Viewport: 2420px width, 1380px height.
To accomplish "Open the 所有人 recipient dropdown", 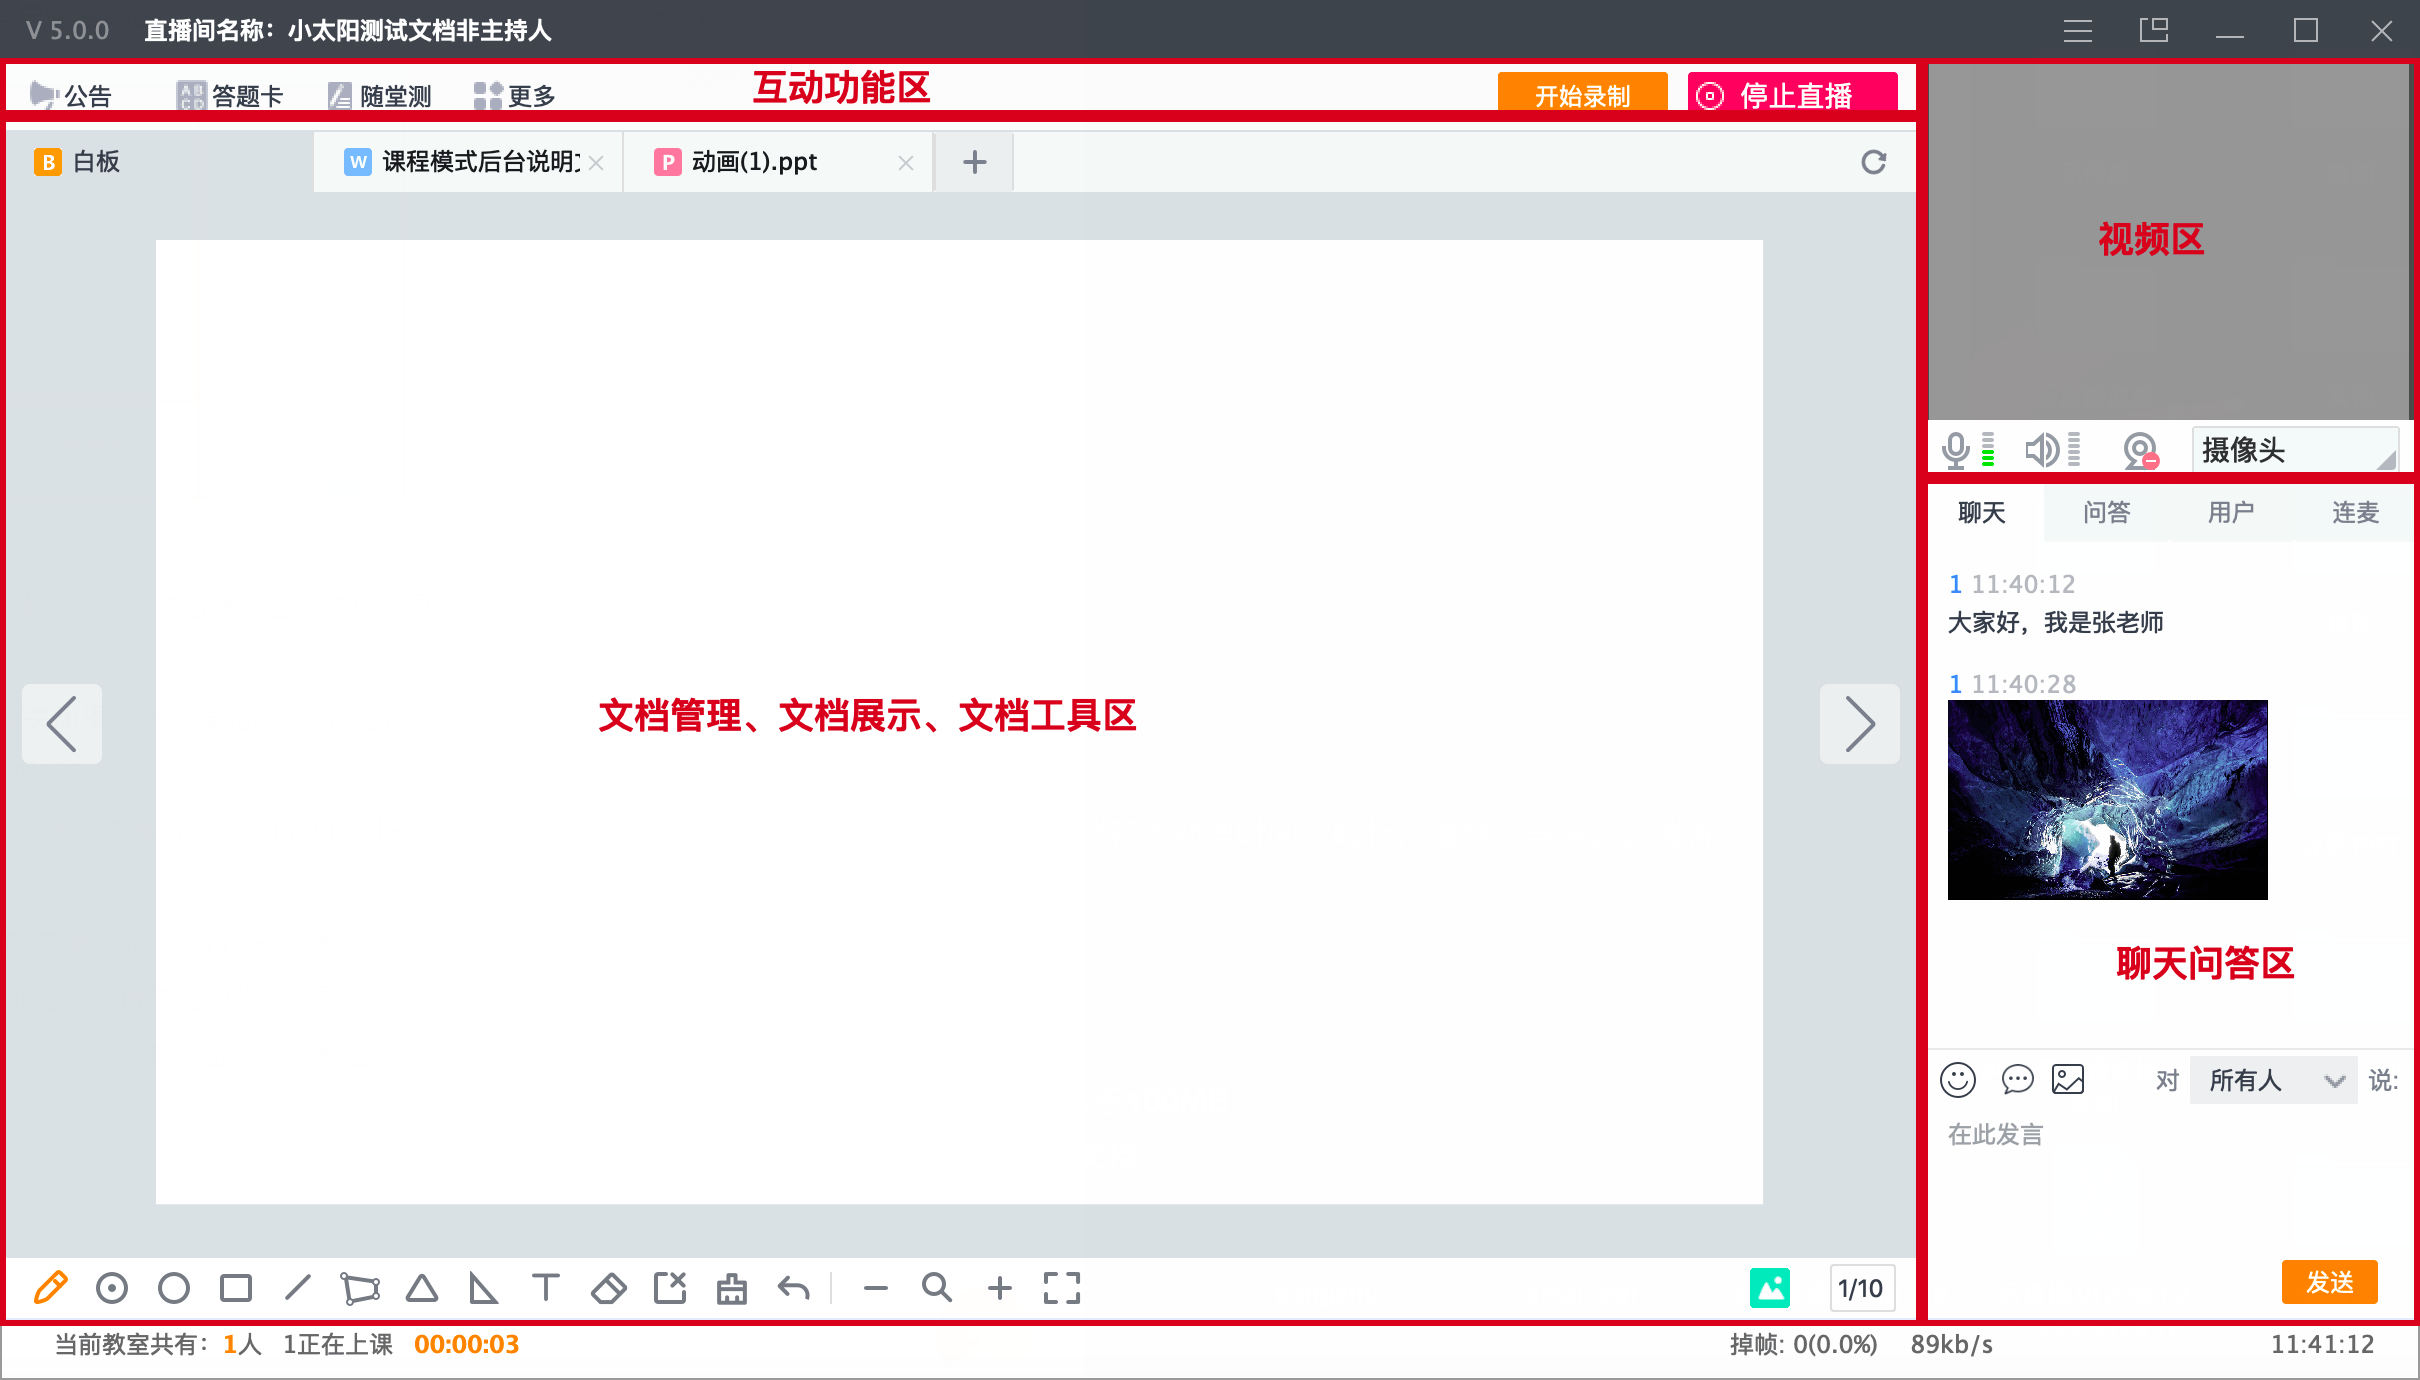I will pos(2274,1080).
